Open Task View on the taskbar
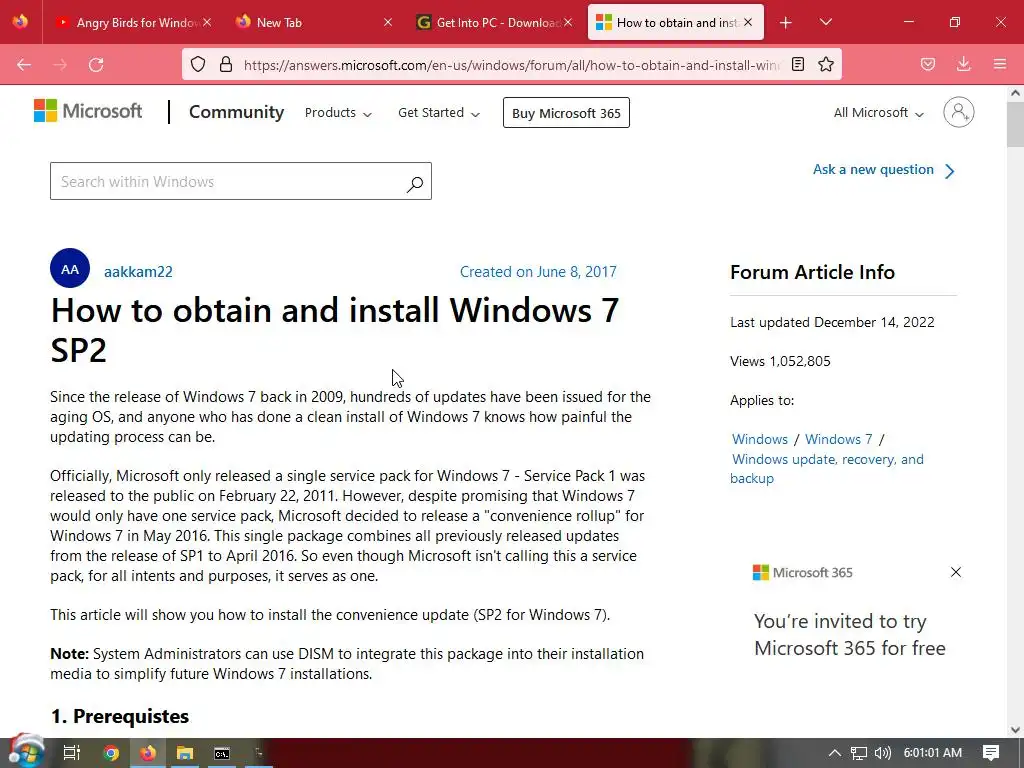This screenshot has width=1024, height=768. click(x=72, y=753)
